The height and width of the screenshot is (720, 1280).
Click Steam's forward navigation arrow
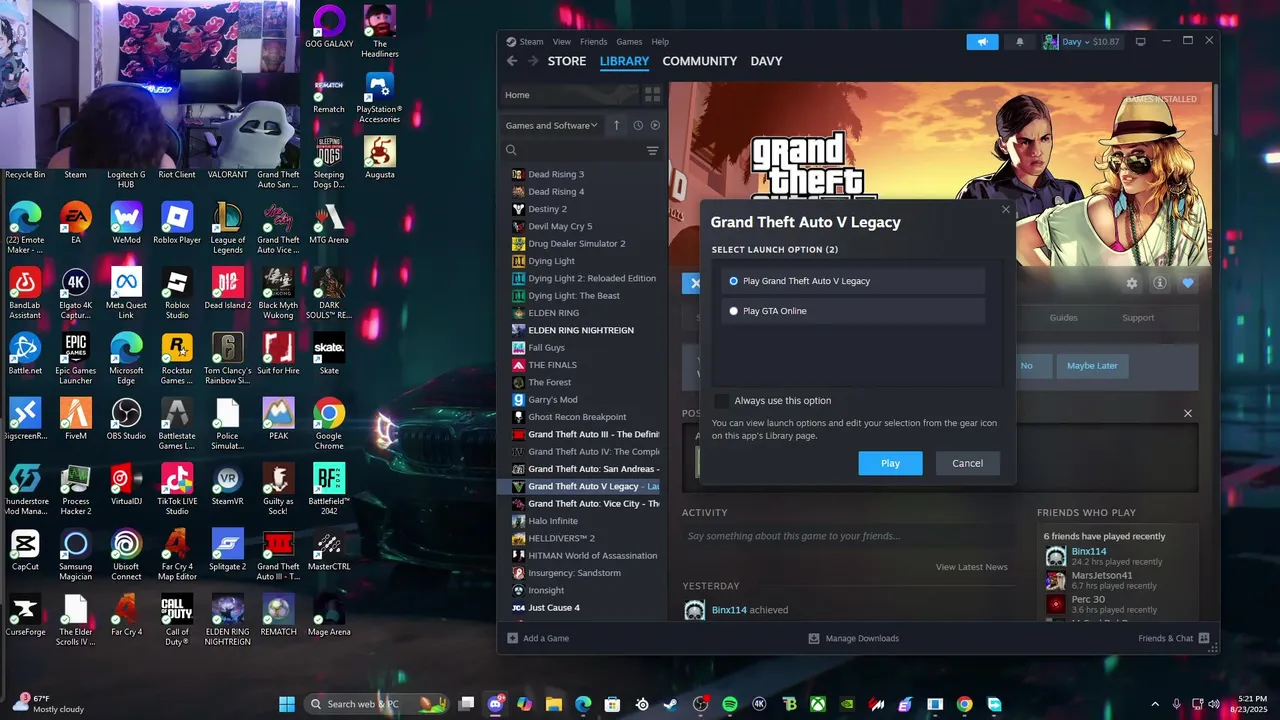(x=533, y=61)
